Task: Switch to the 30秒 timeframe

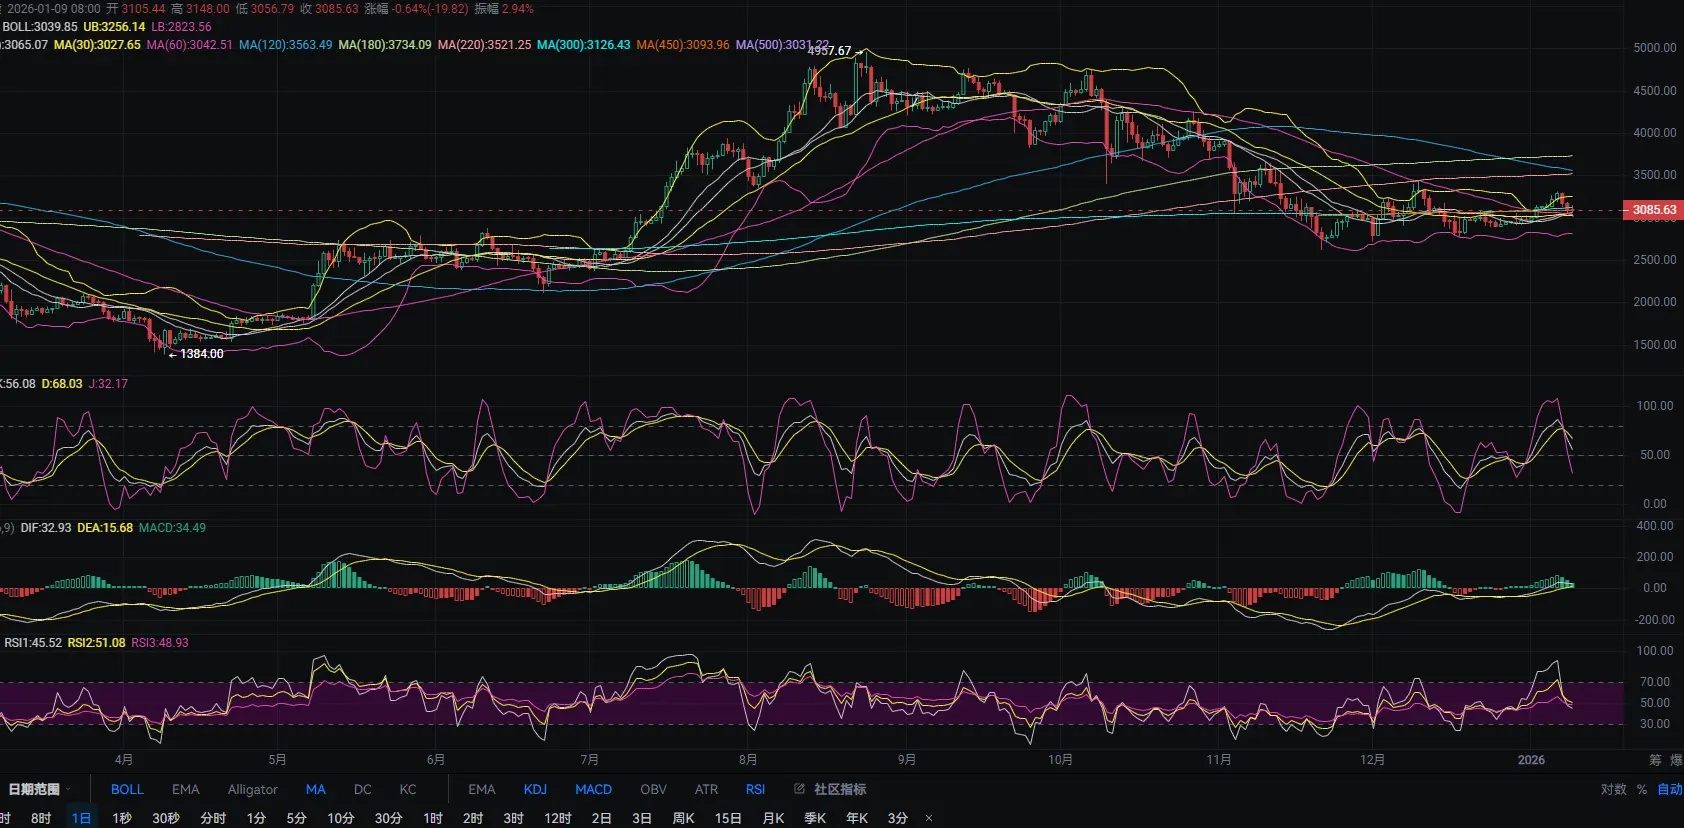Action: pos(166,818)
